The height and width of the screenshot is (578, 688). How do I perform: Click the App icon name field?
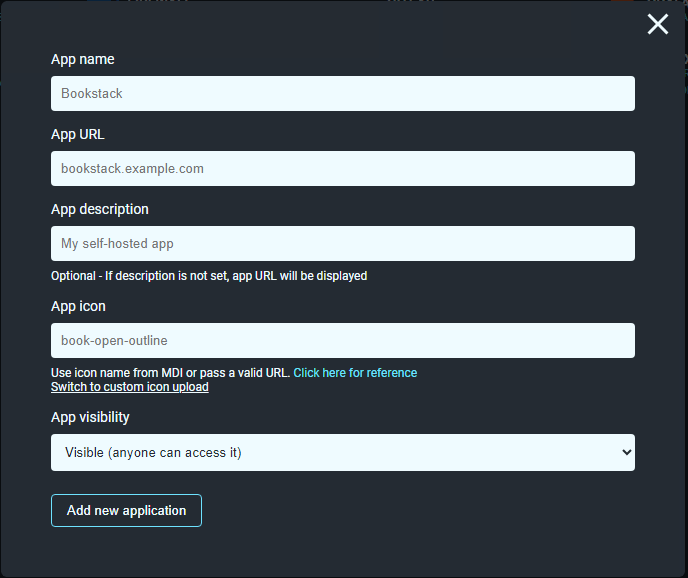click(x=342, y=341)
